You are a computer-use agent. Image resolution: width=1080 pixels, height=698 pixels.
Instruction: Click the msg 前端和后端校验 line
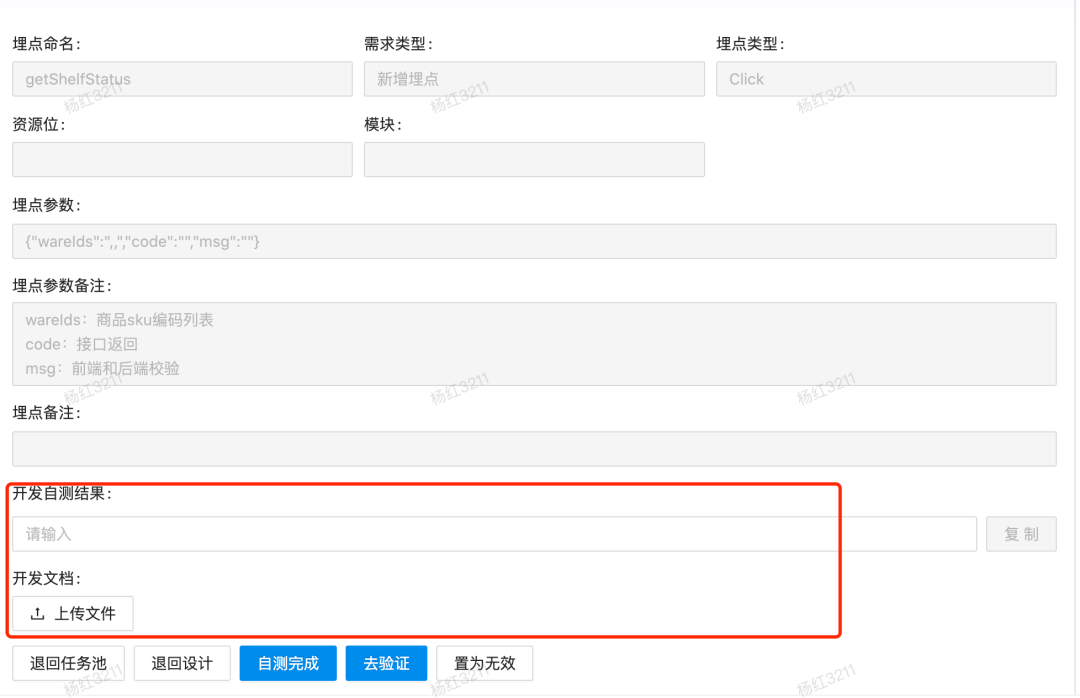click(x=103, y=369)
